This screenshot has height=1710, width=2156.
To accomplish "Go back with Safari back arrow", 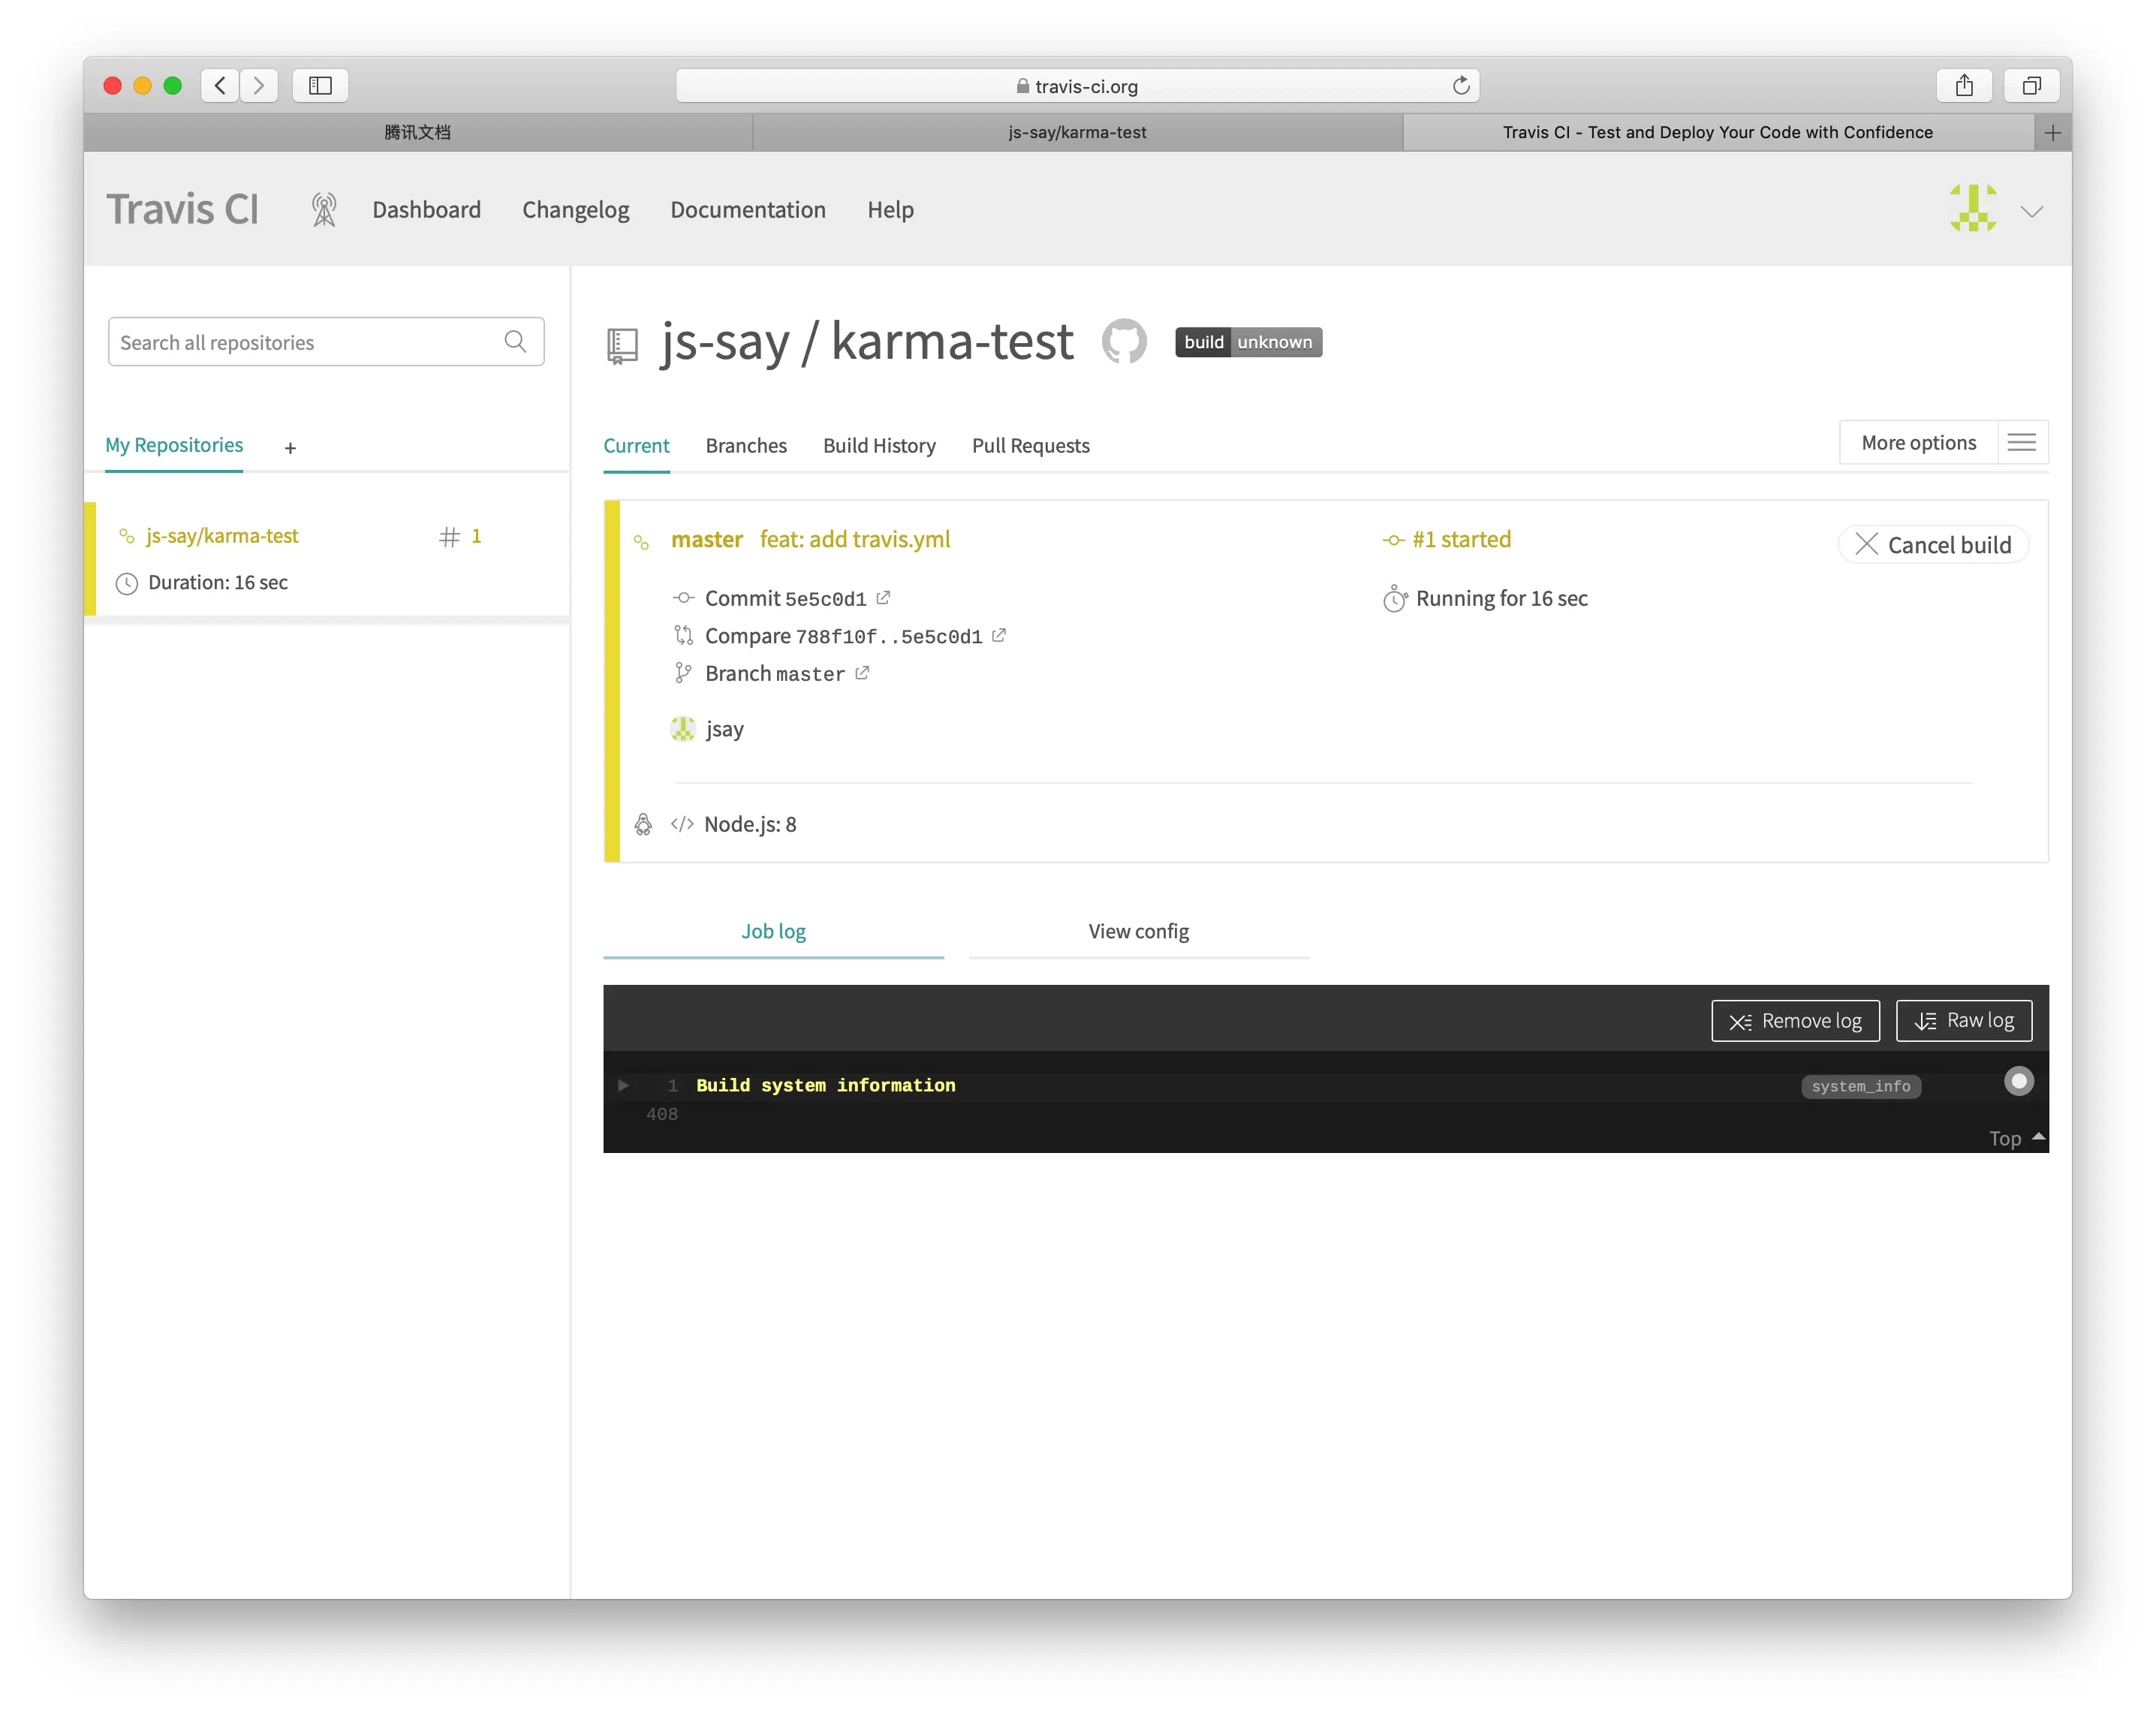I will (220, 86).
